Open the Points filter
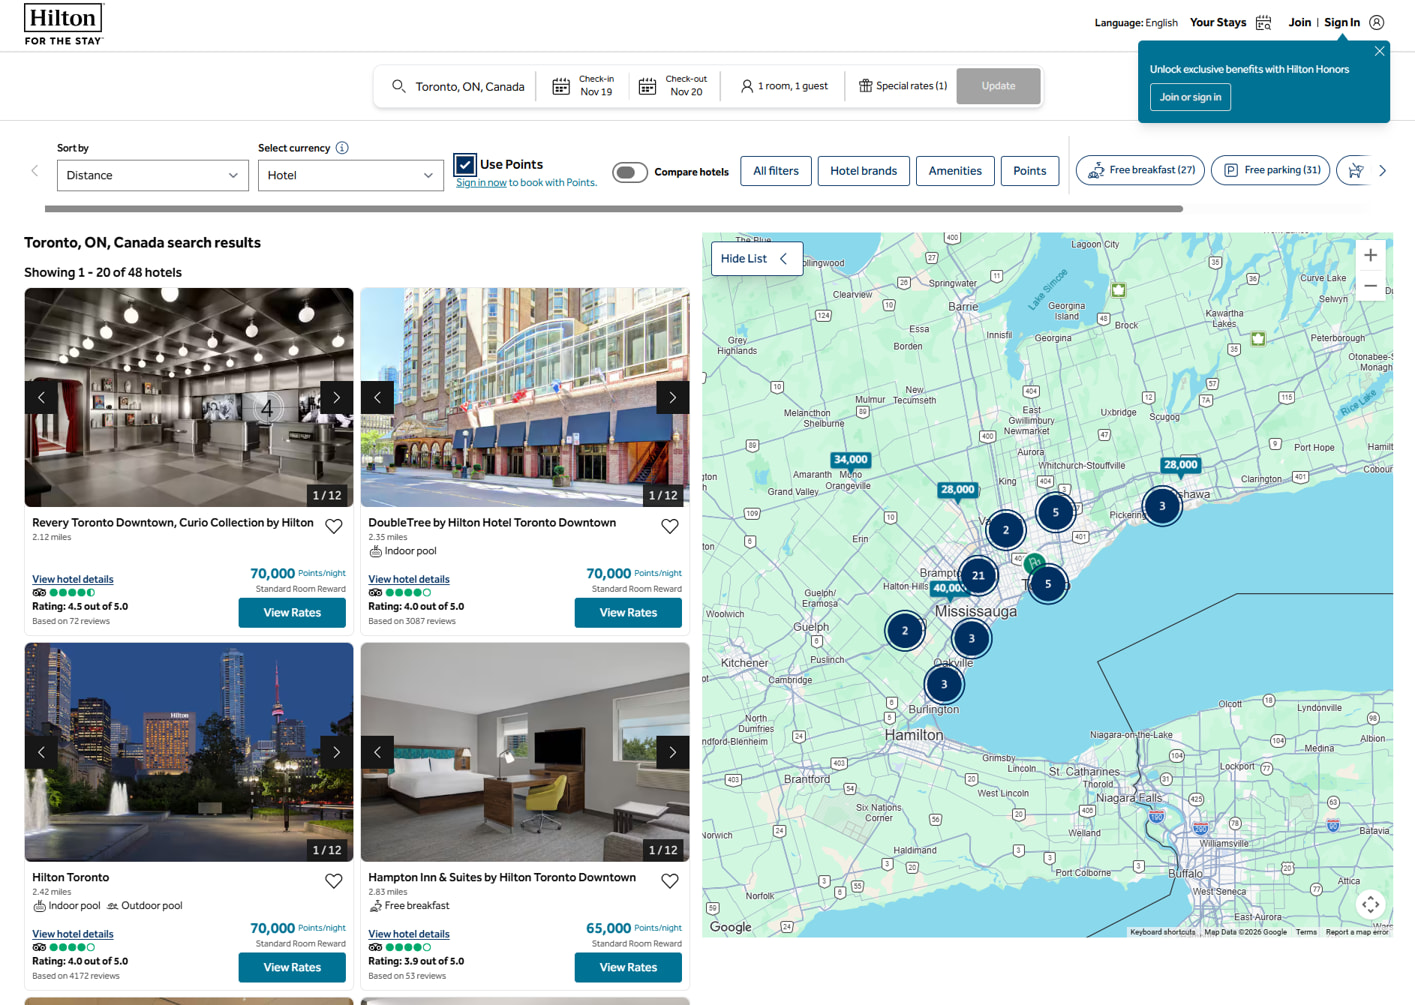This screenshot has width=1415, height=1005. [x=1029, y=171]
